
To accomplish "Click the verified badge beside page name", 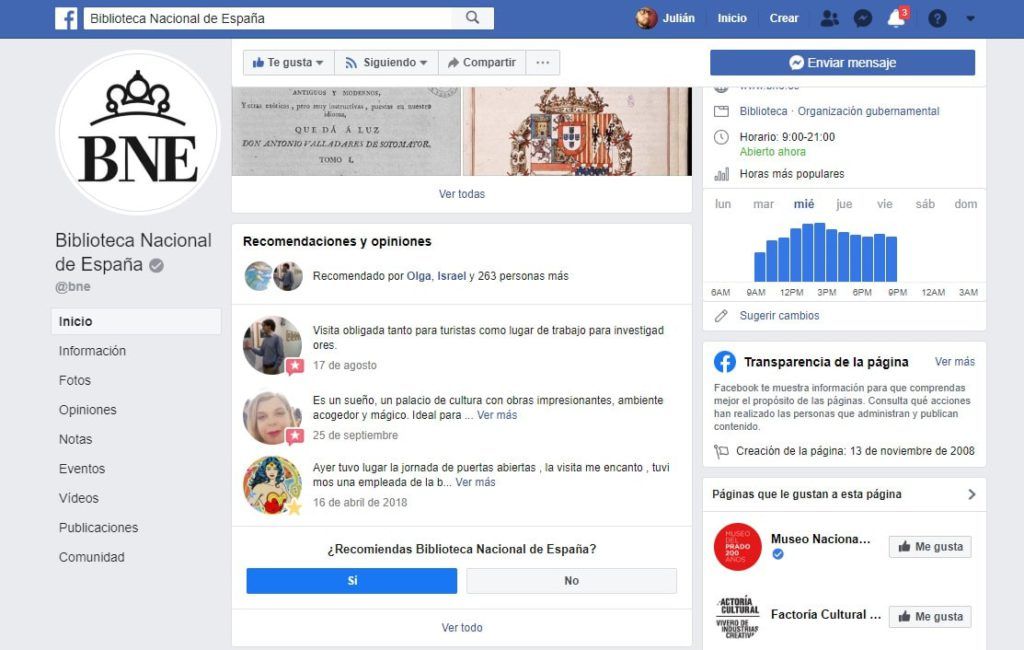I will pos(156,265).
